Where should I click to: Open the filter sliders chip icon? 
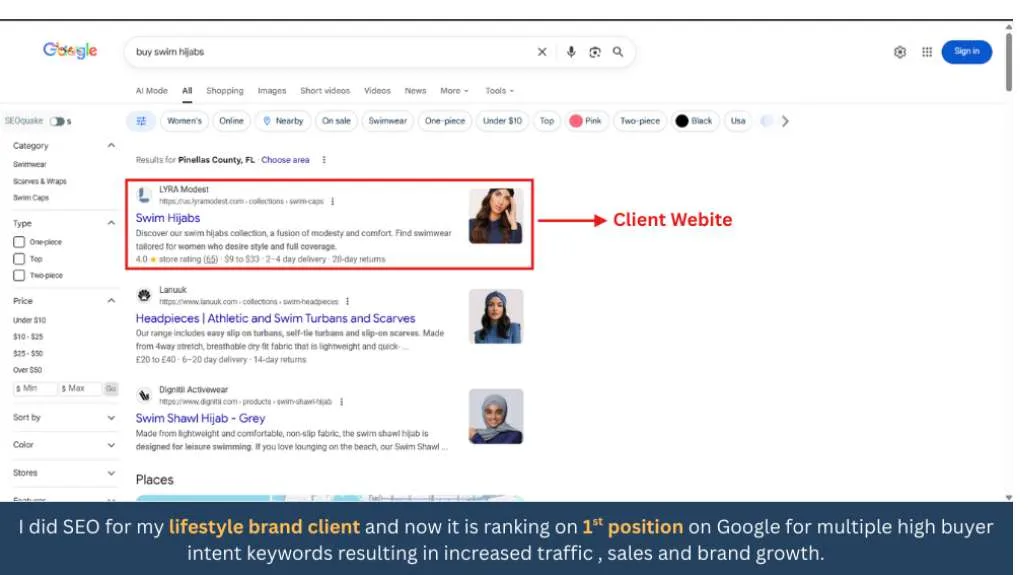(x=141, y=121)
